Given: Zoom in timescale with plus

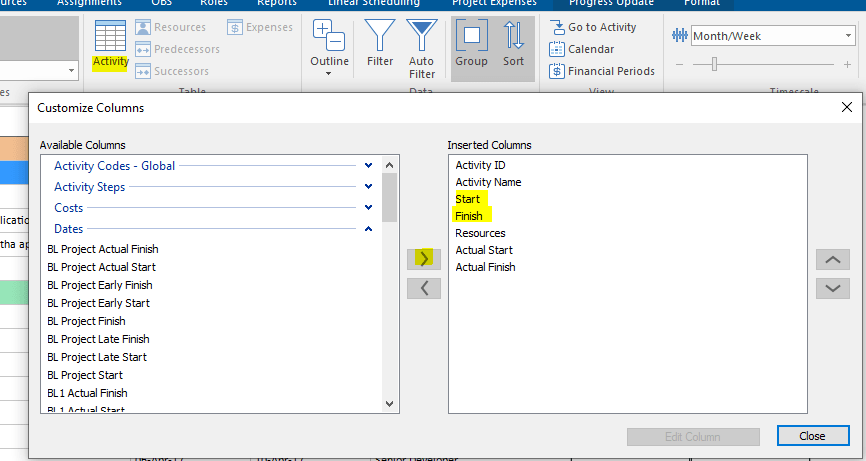Looking at the screenshot, I should click(x=847, y=65).
